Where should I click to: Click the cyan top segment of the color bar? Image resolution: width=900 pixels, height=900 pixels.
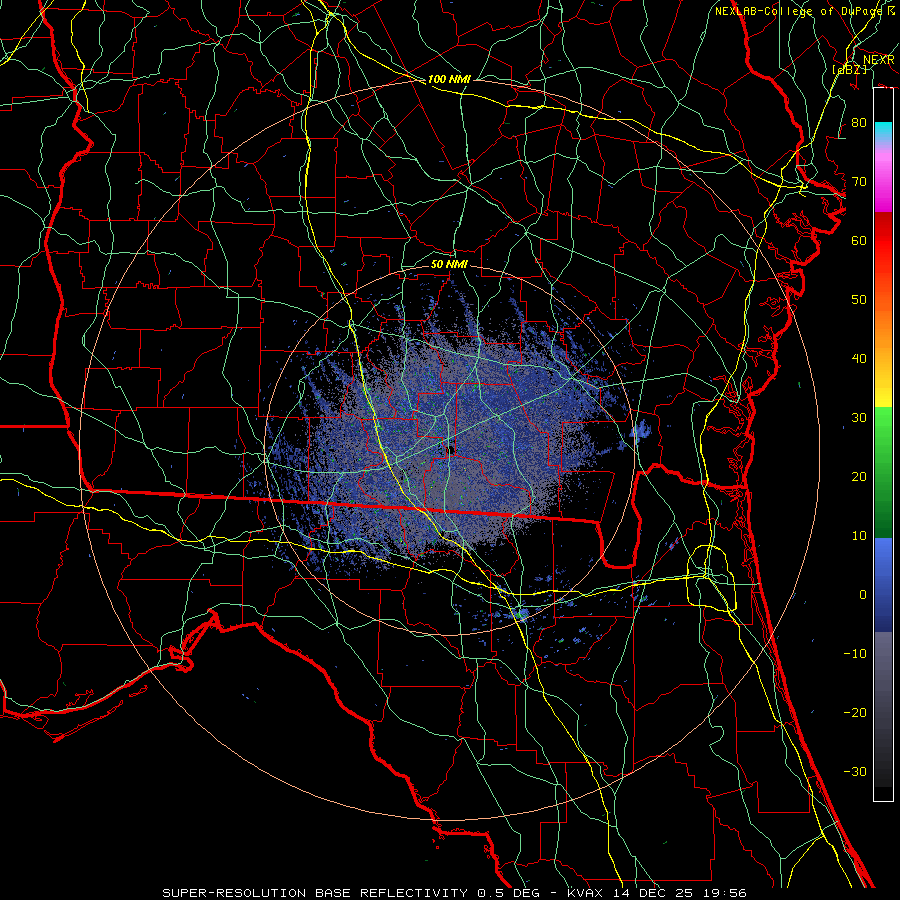(883, 131)
